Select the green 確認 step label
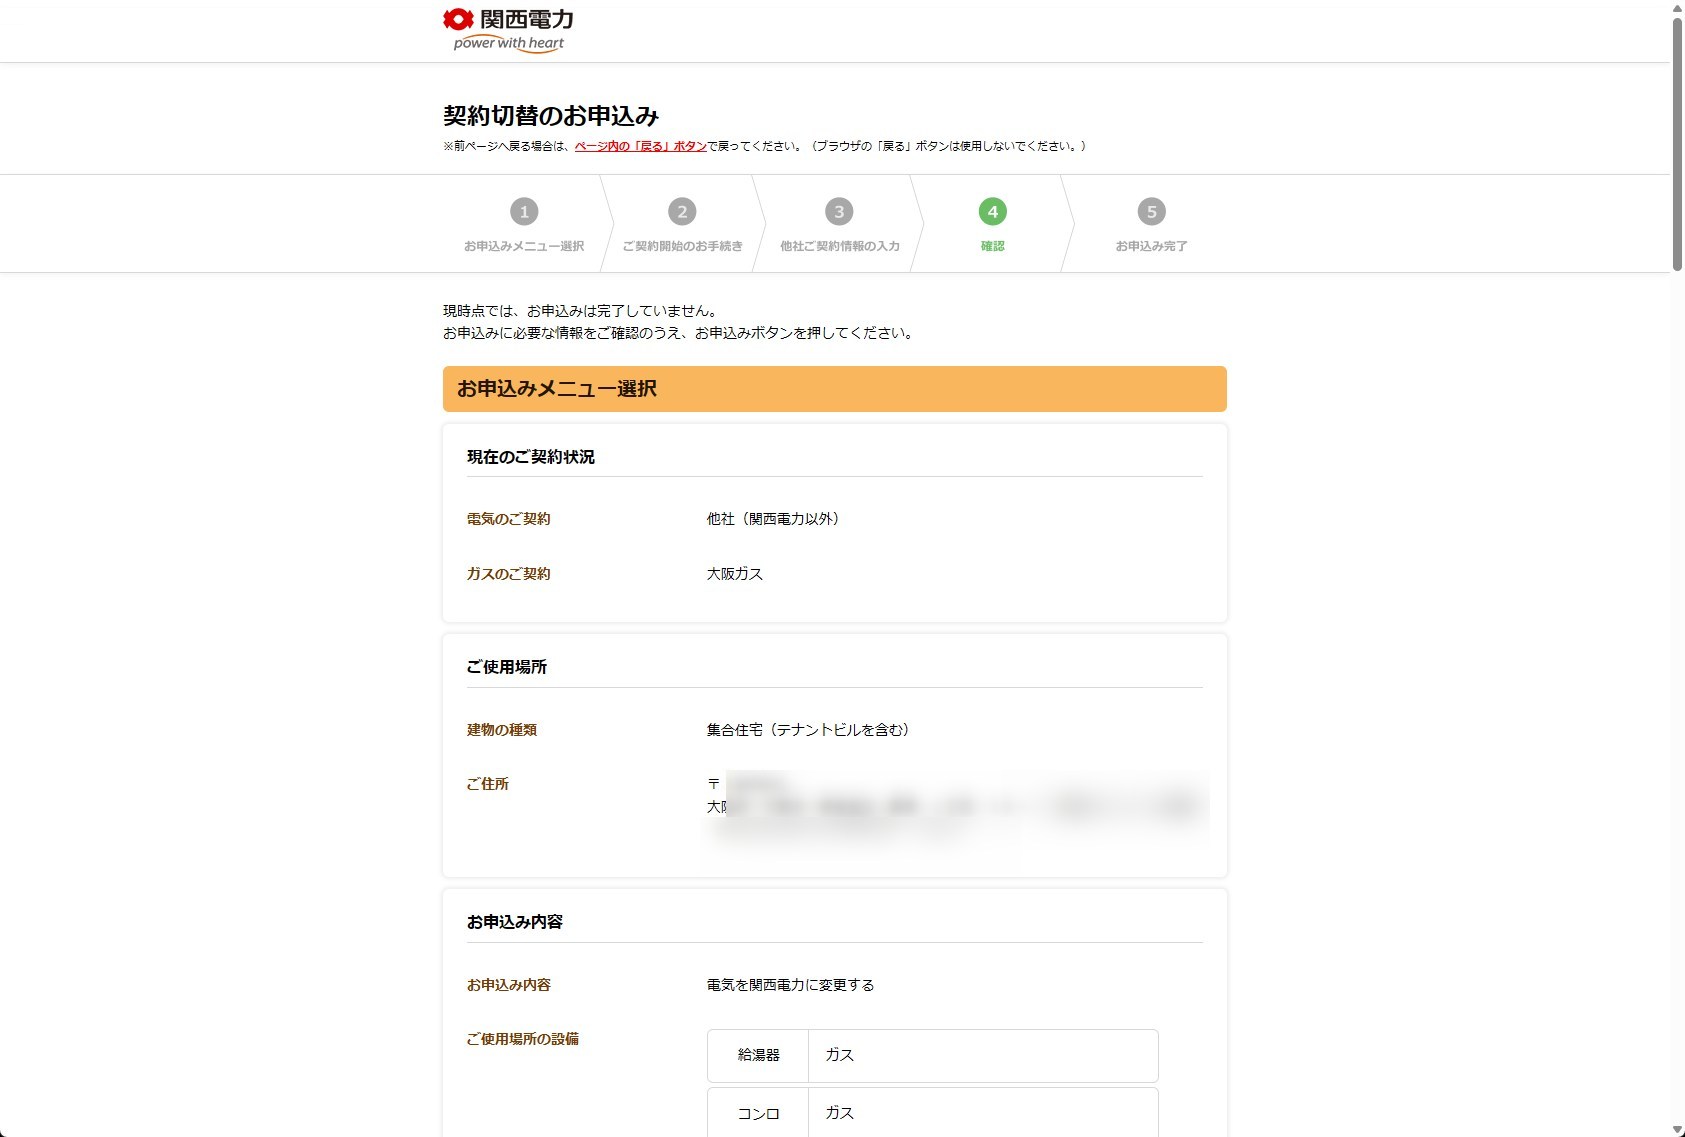Viewport: 1685px width, 1137px height. 992,246
